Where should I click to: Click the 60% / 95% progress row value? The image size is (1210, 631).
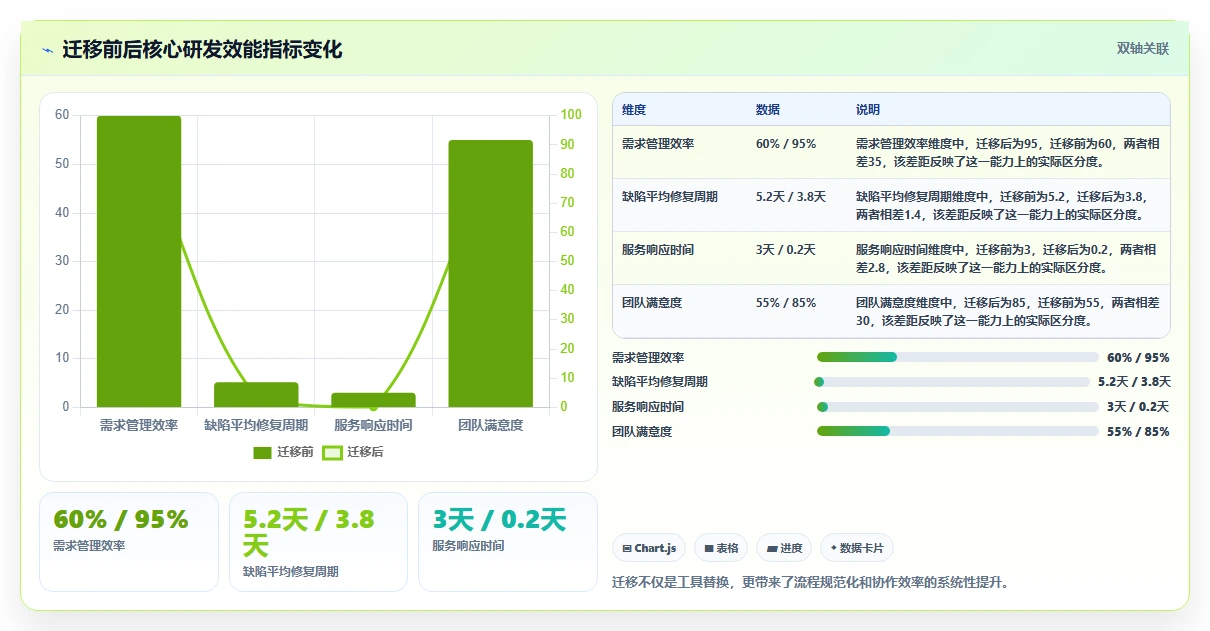point(1138,358)
